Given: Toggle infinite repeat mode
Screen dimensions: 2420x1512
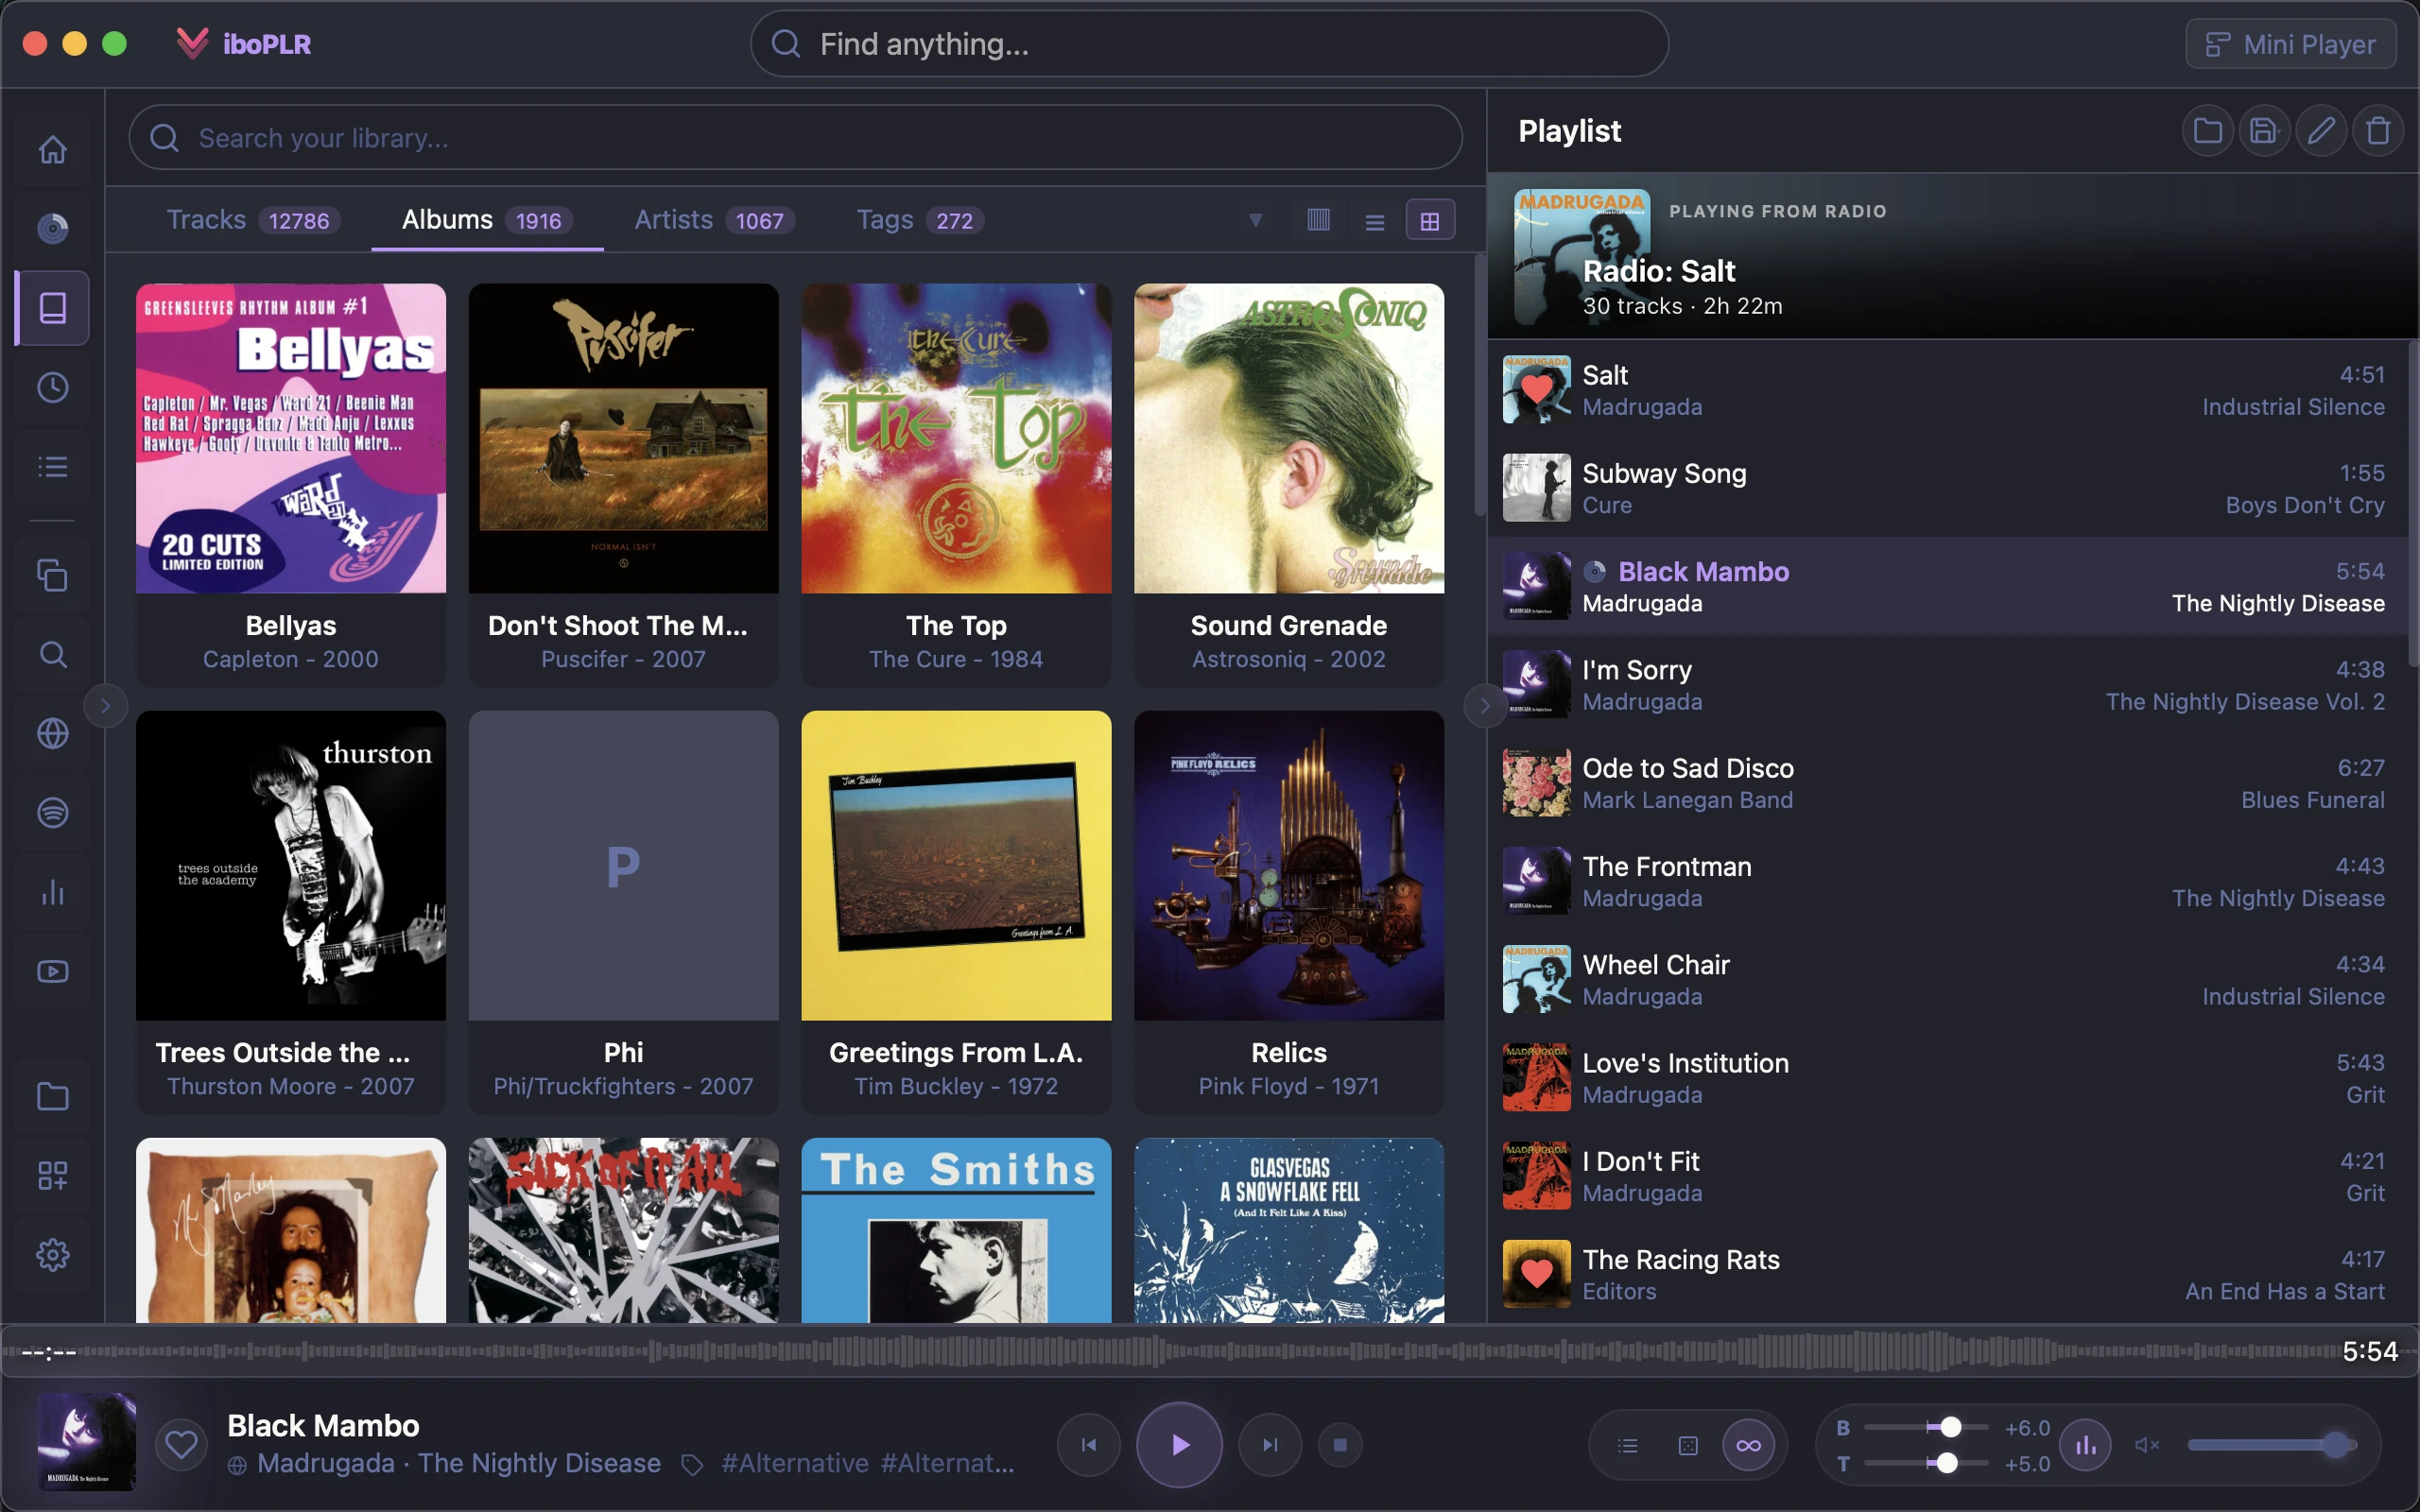Looking at the screenshot, I should (1748, 1445).
